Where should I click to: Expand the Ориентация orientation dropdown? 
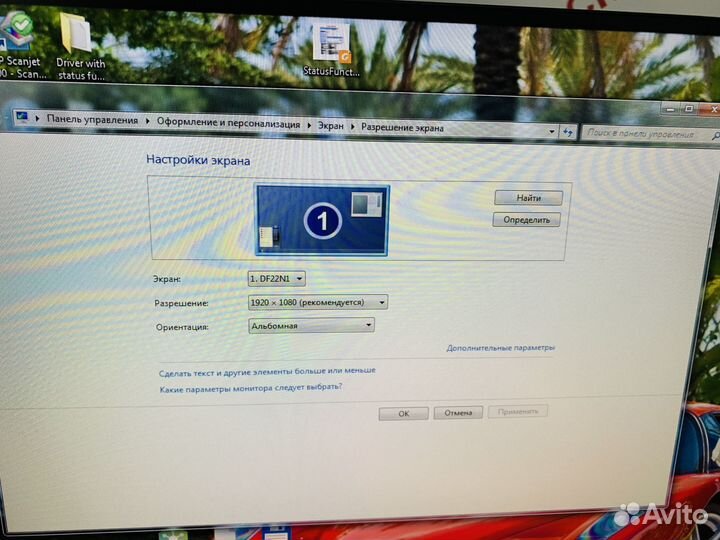coord(311,325)
